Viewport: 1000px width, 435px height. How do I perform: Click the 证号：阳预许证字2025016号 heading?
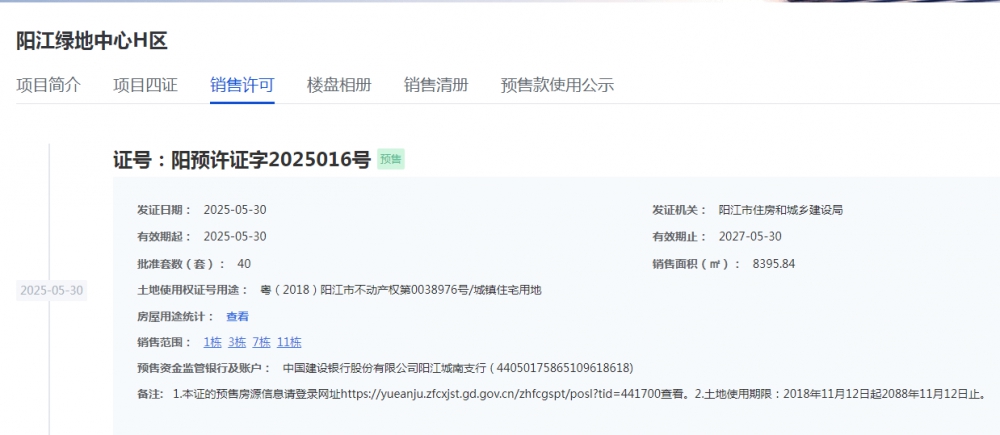[x=242, y=159]
